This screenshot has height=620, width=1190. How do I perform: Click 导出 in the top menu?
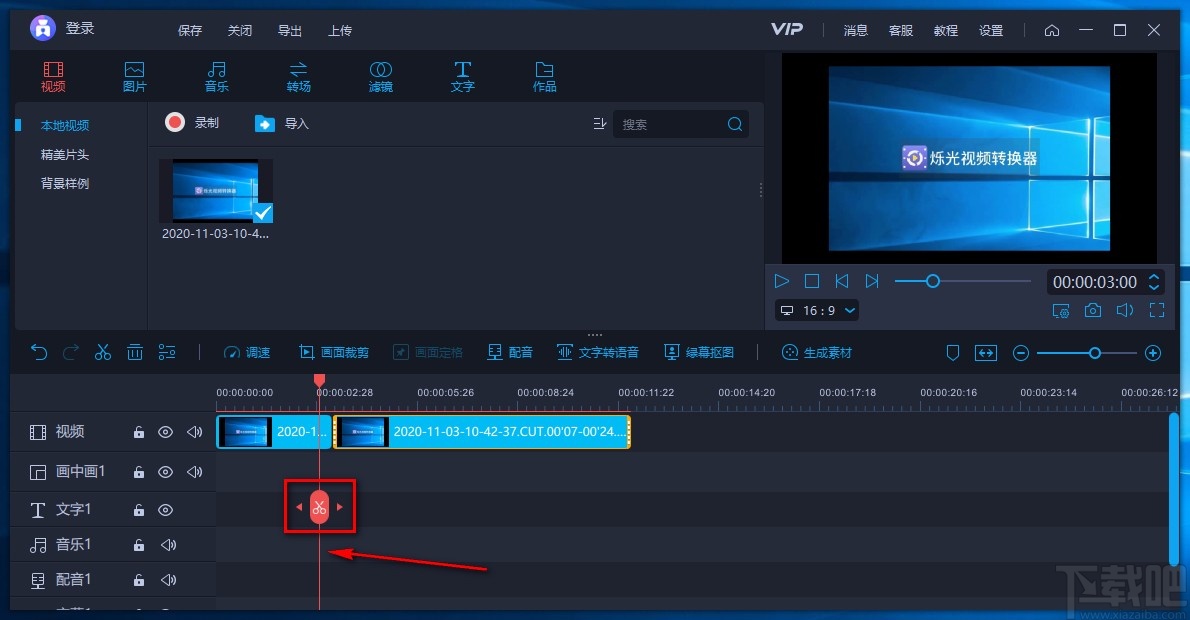pyautogui.click(x=290, y=30)
